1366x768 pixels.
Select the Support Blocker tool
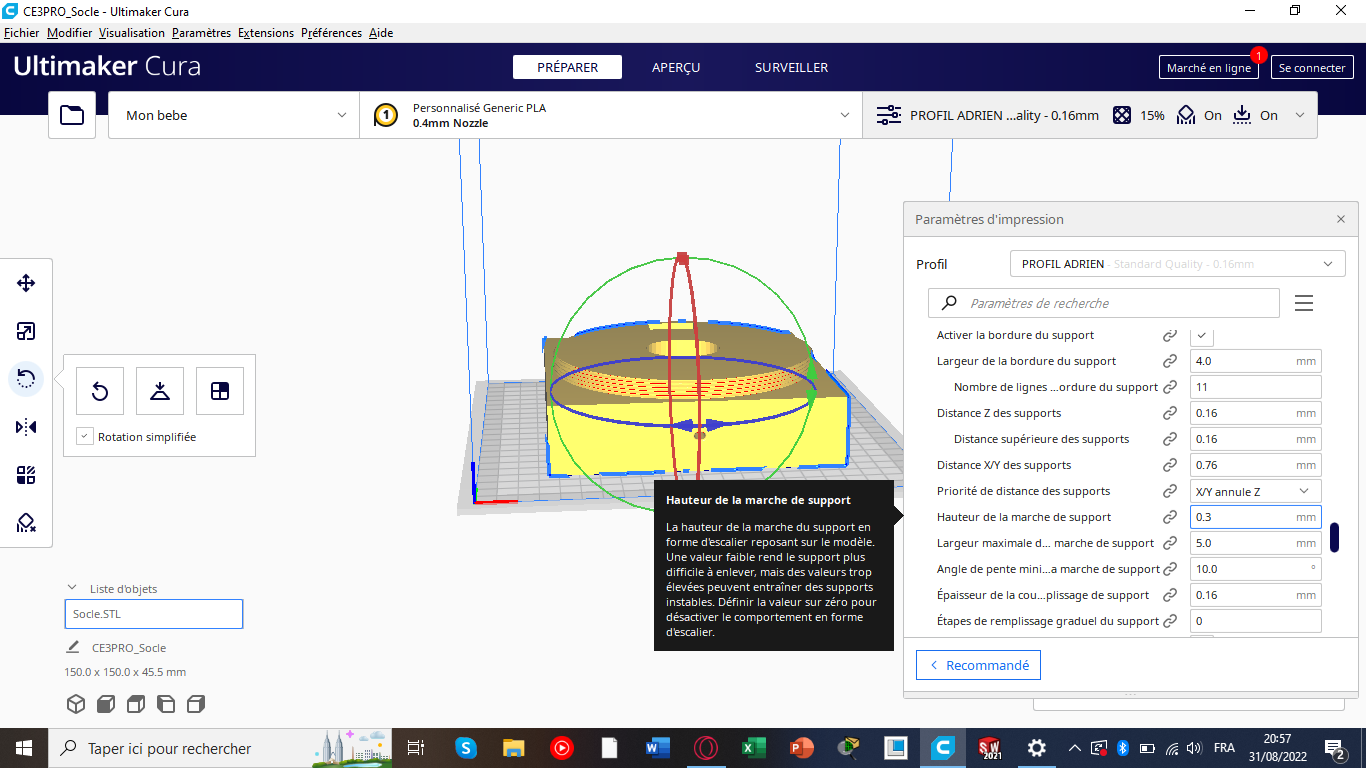click(26, 523)
